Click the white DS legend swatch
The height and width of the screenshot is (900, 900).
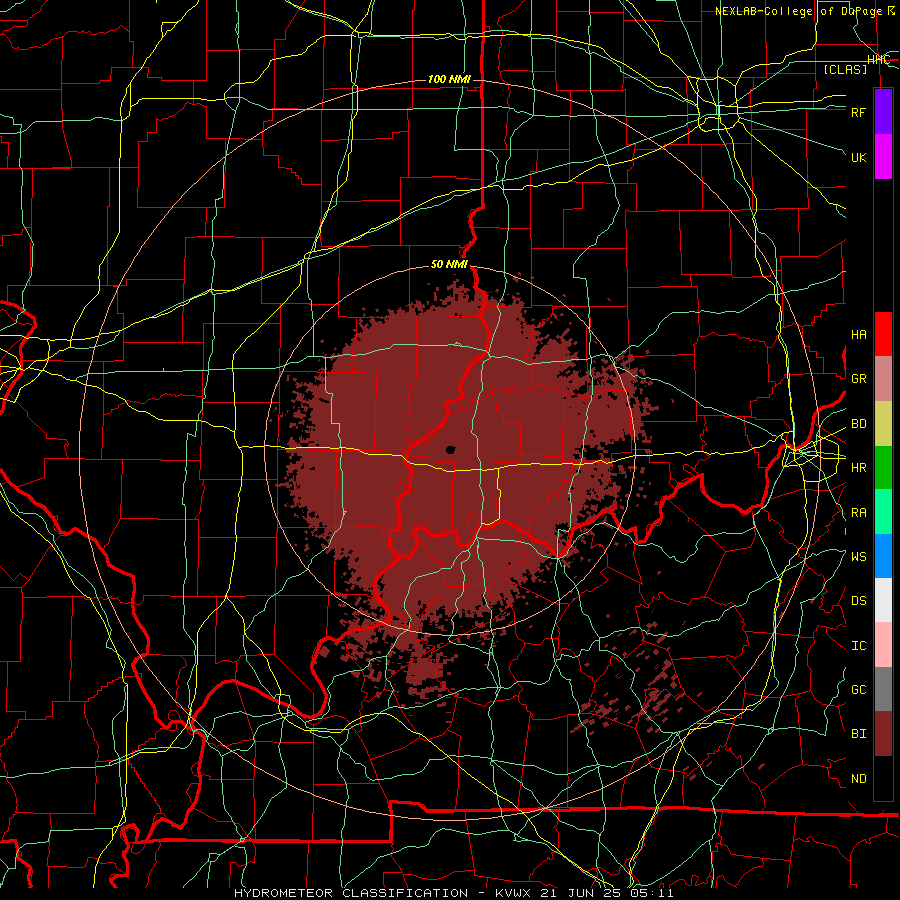tap(883, 600)
